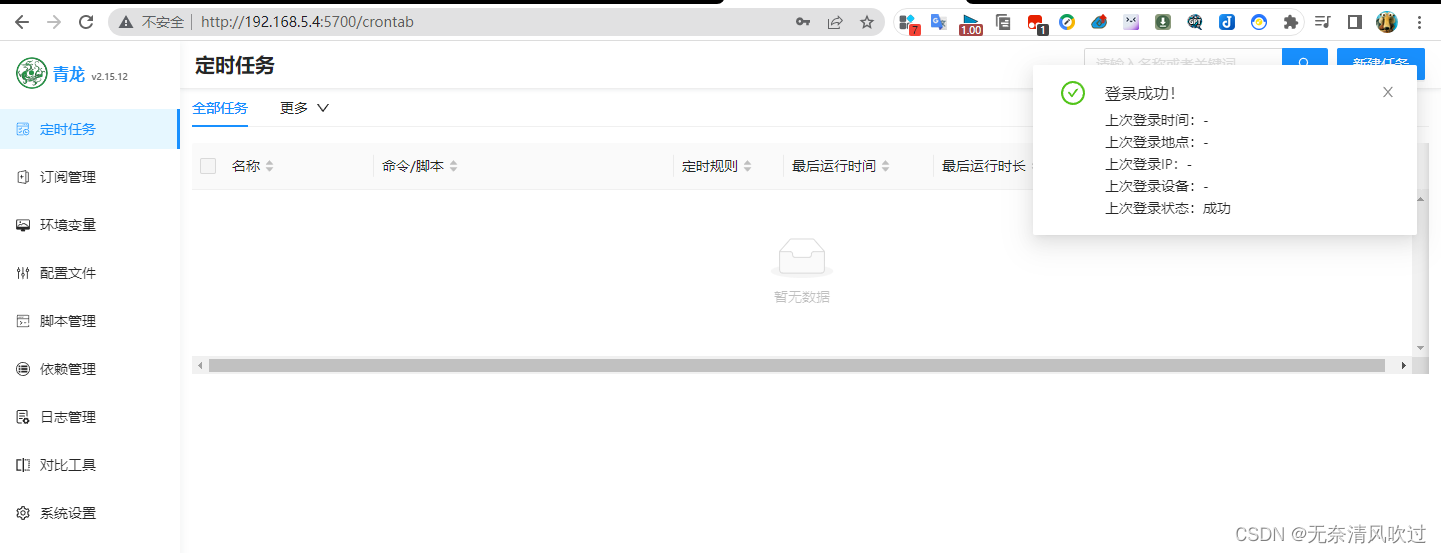Go forward in browser history
The image size is (1441, 553).
pos(54,22)
